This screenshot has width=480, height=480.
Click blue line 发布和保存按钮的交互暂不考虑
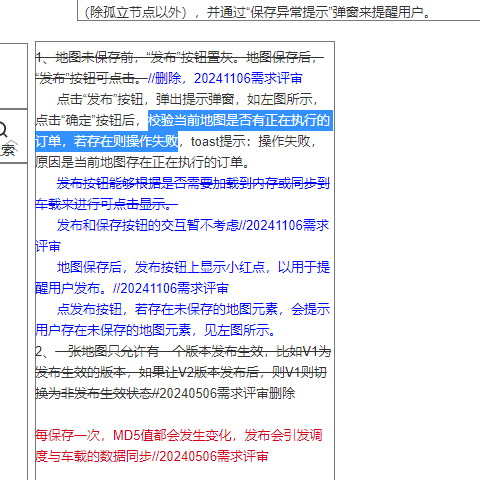pos(148,225)
